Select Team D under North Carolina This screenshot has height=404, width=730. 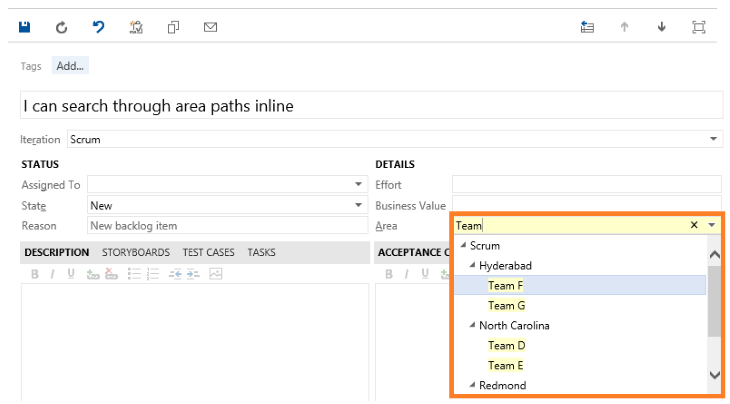[506, 346]
